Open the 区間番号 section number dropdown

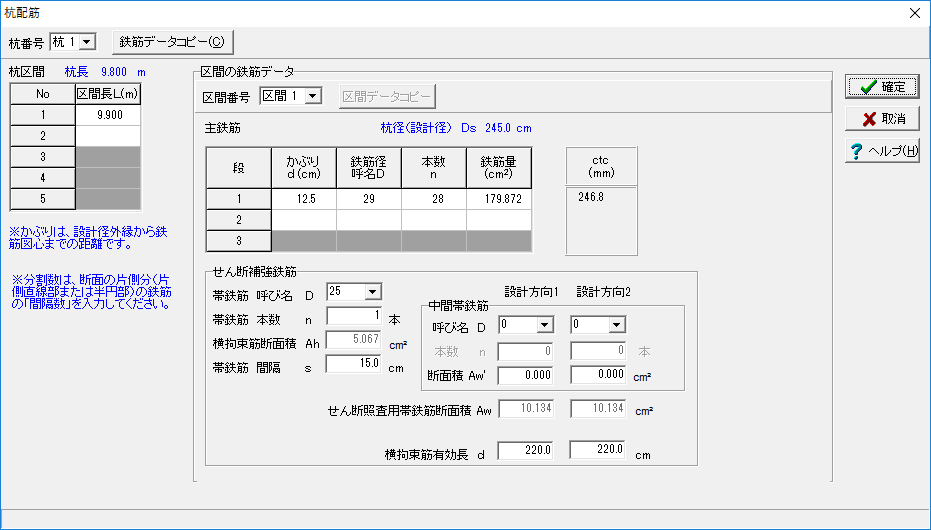click(x=313, y=96)
